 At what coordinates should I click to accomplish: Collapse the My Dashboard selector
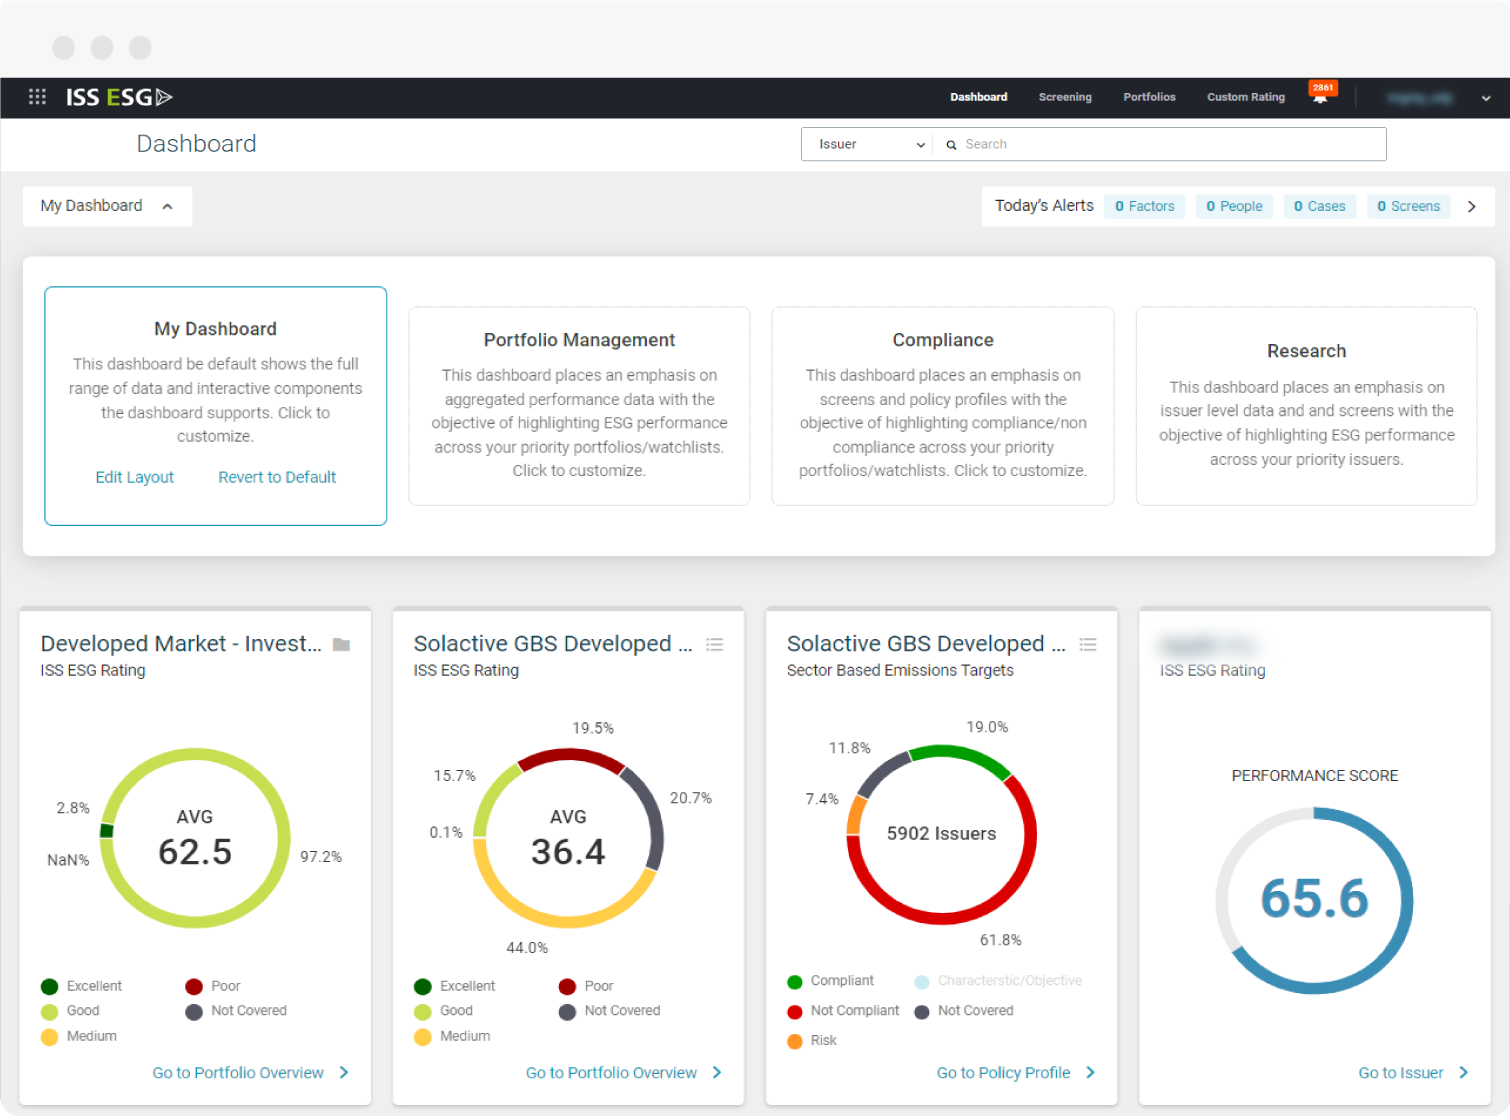pos(107,206)
